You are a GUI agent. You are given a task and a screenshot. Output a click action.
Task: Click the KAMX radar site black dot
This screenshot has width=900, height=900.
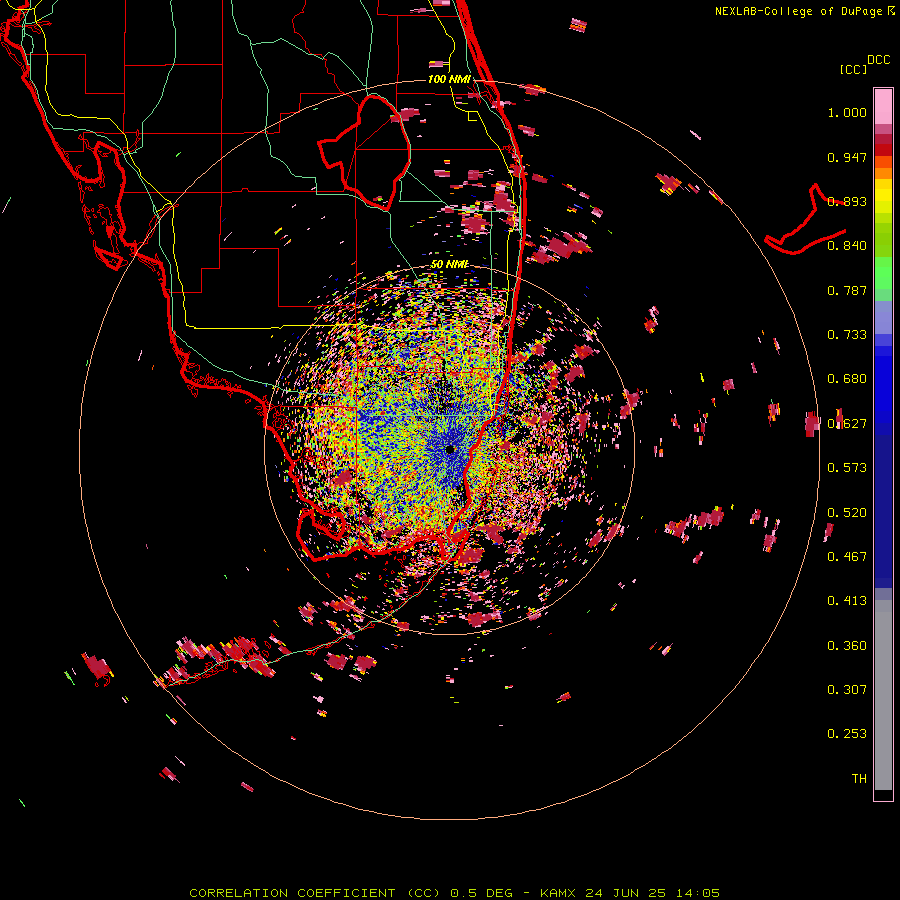point(450,449)
